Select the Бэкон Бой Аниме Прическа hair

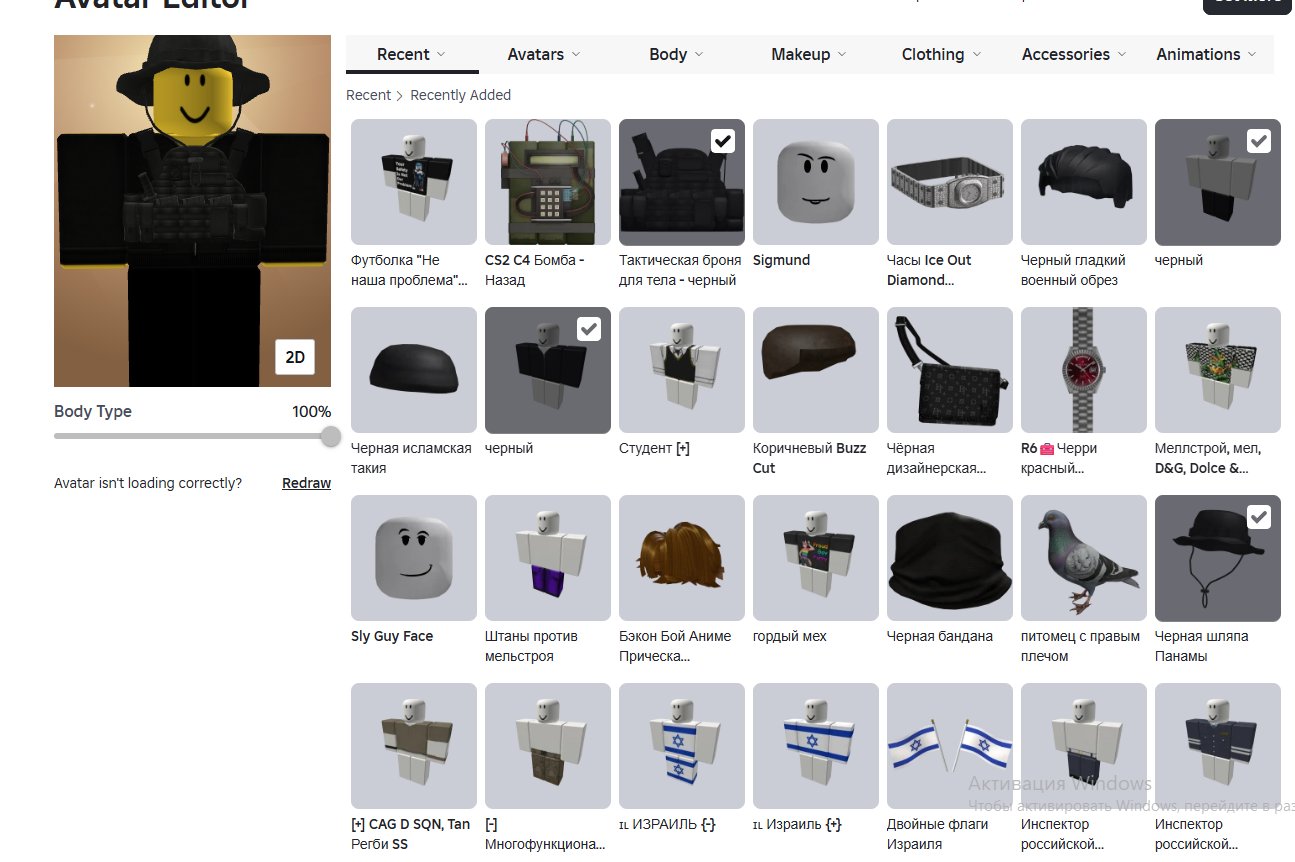(x=681, y=558)
